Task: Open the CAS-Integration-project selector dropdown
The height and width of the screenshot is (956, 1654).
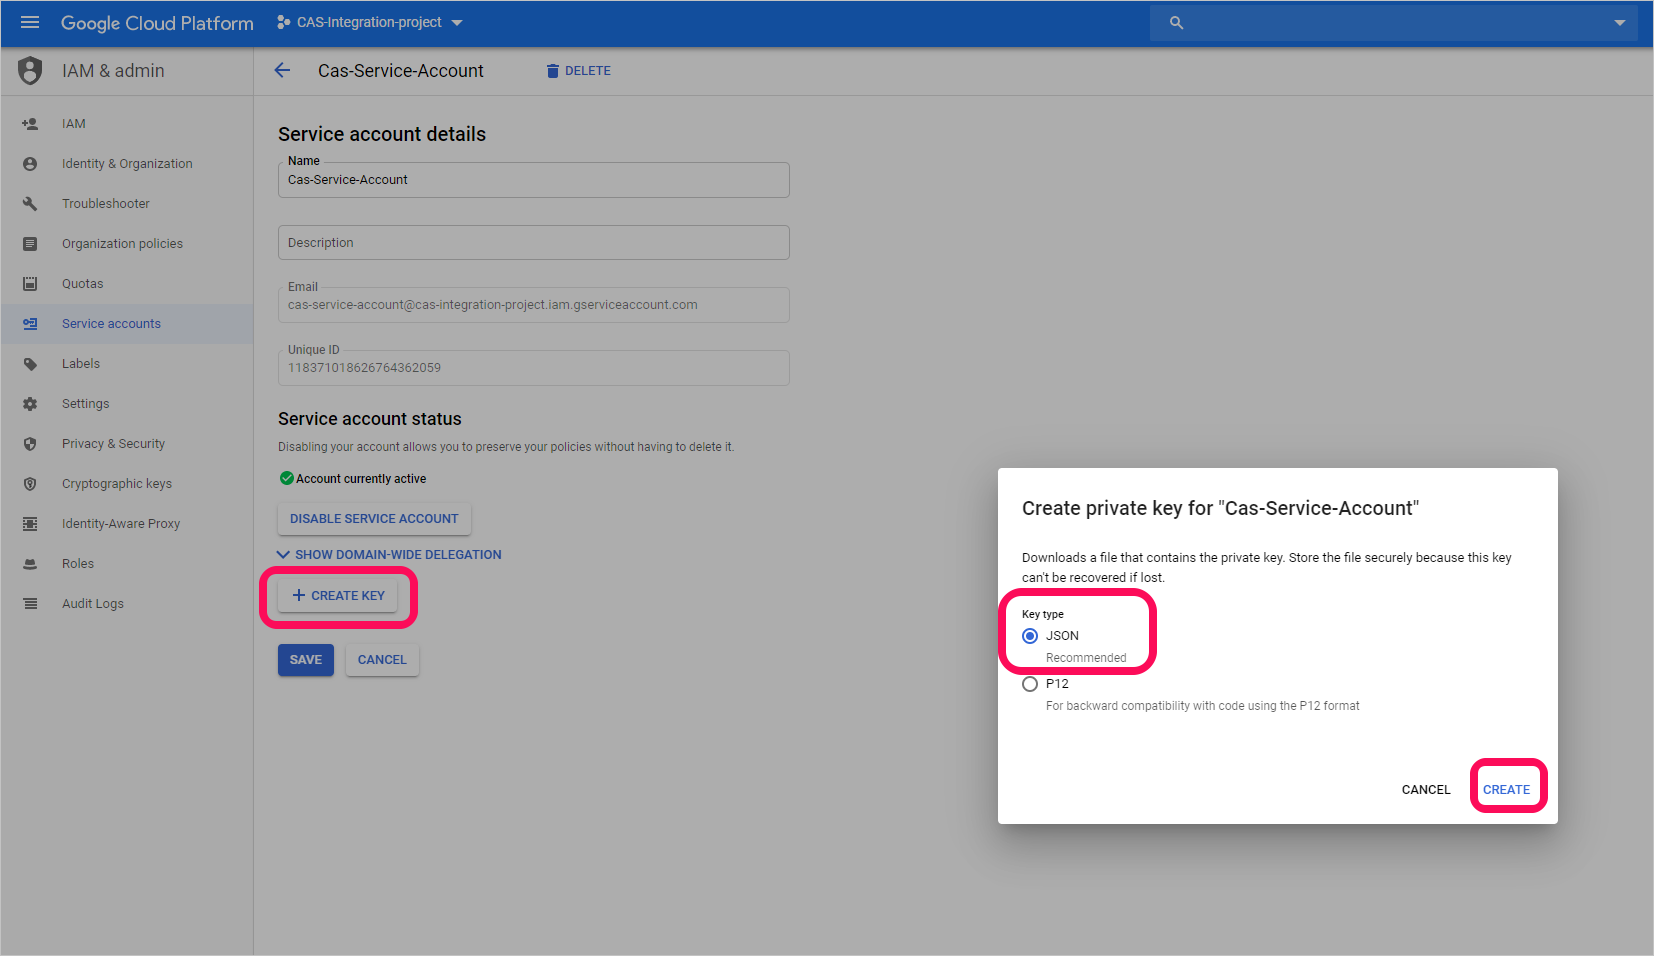Action: tap(370, 22)
